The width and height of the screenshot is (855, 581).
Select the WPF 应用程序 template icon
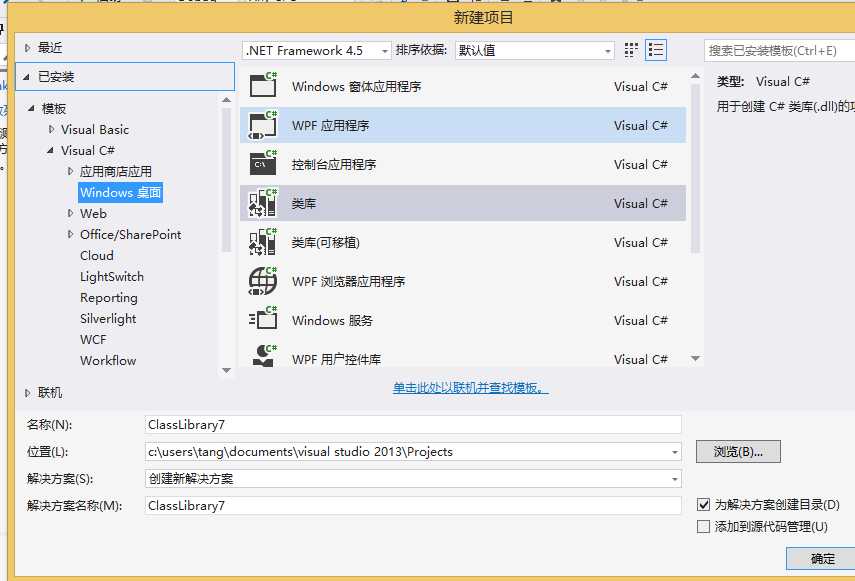pyautogui.click(x=263, y=125)
